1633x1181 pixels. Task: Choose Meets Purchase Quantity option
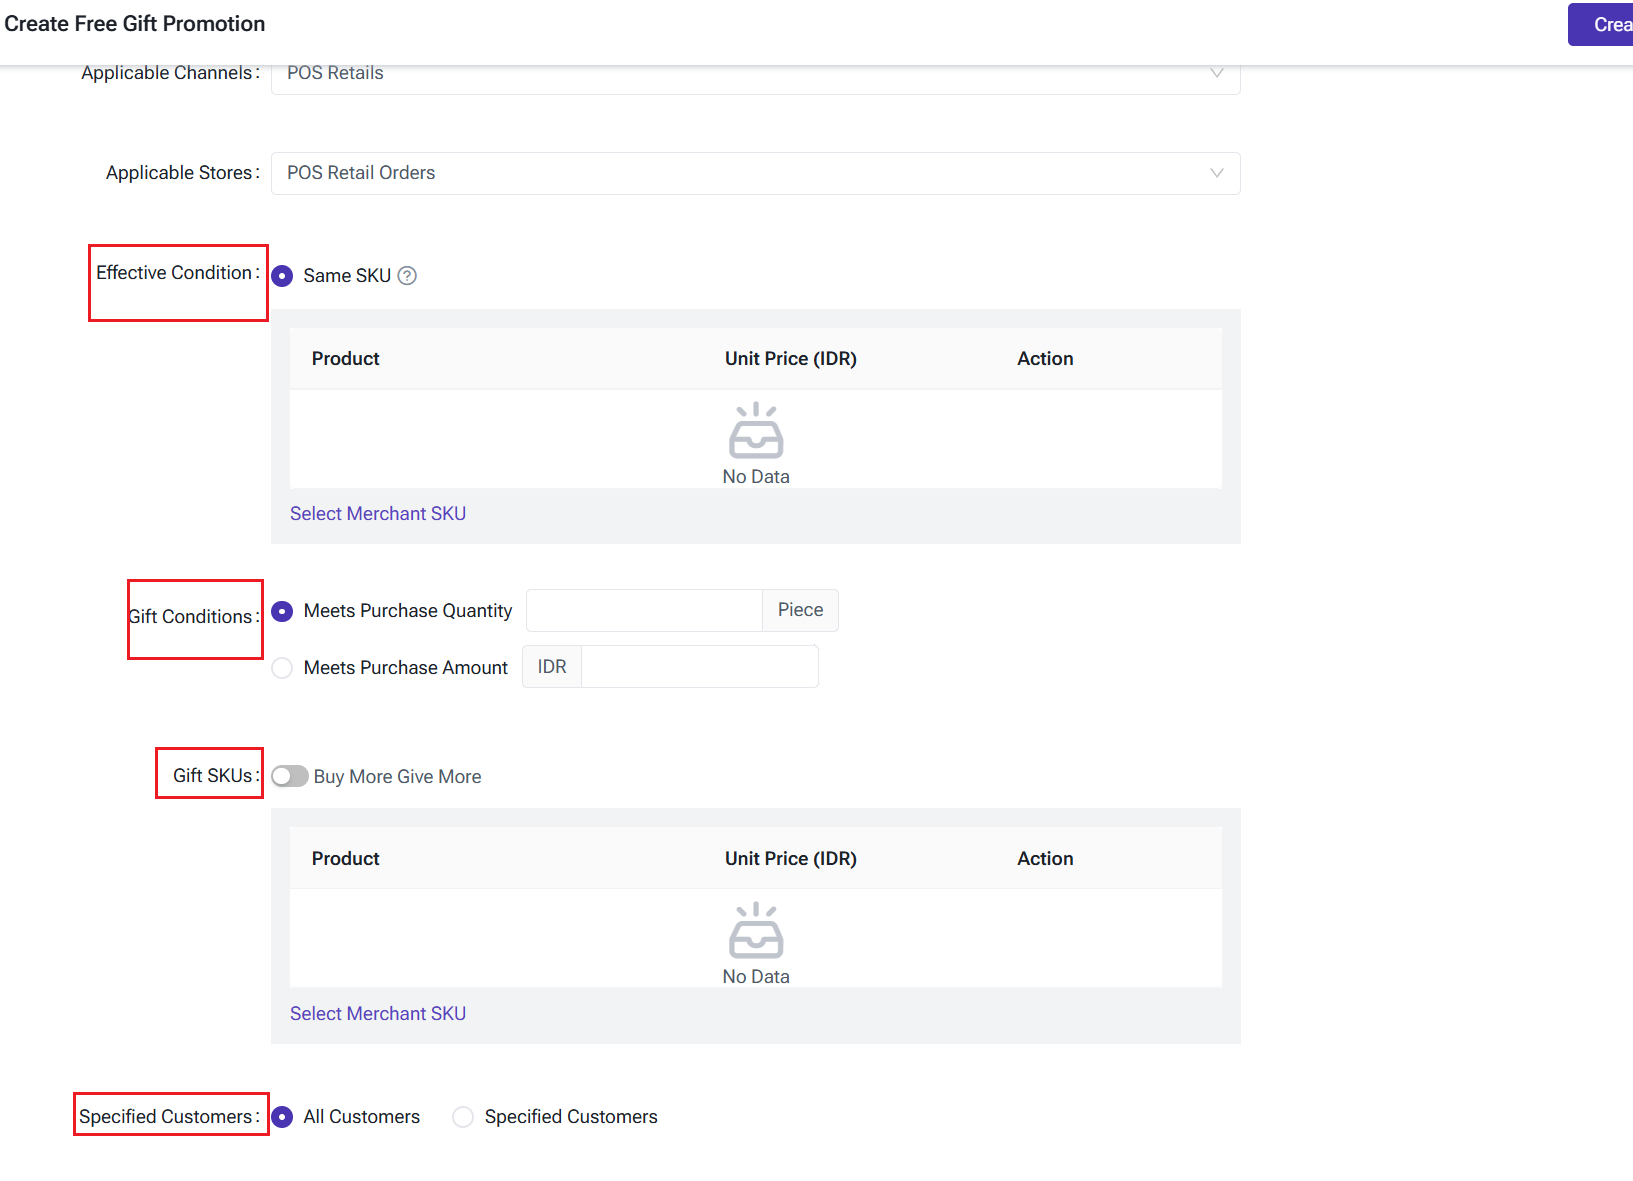283,611
